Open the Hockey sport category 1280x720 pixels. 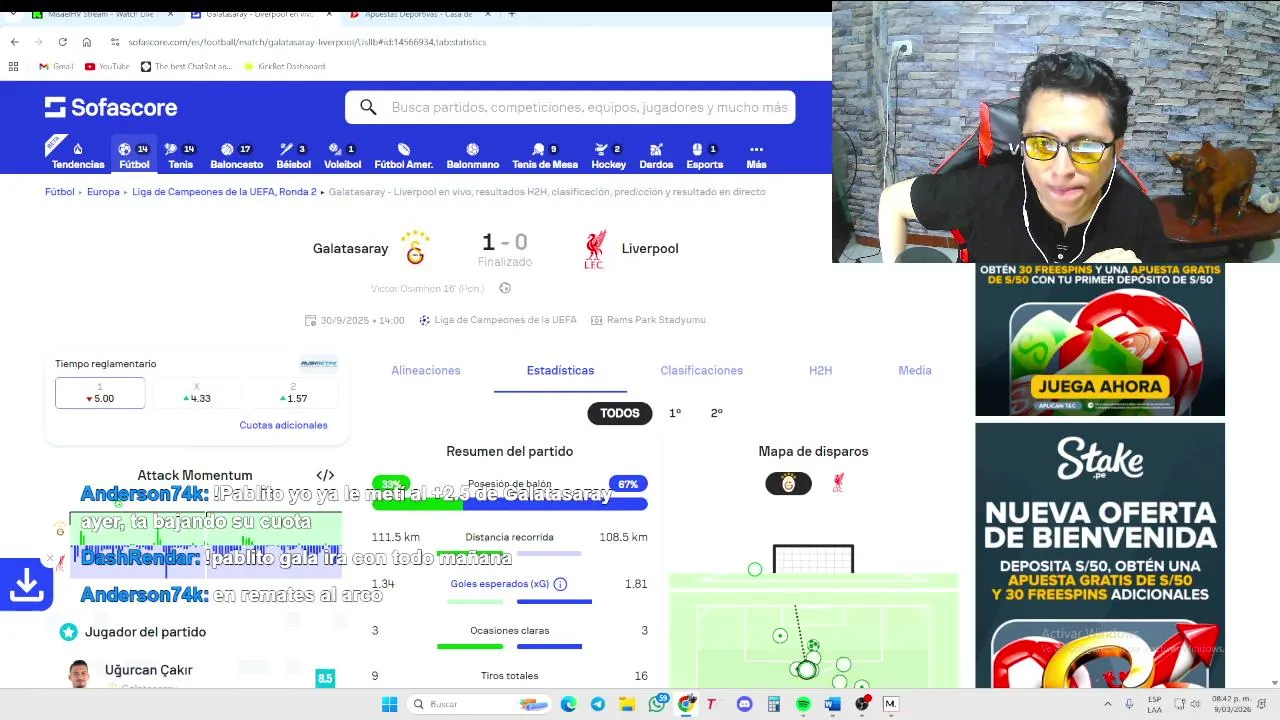point(608,155)
